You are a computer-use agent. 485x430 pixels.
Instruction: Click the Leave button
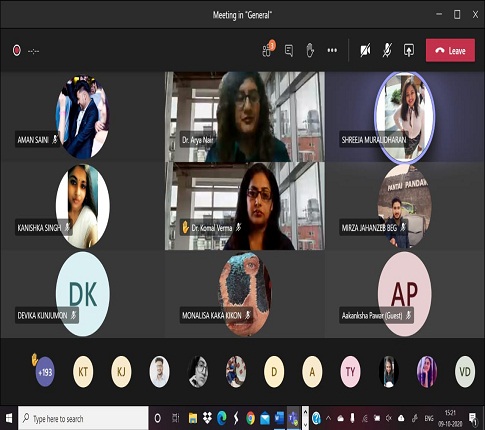[x=450, y=50]
